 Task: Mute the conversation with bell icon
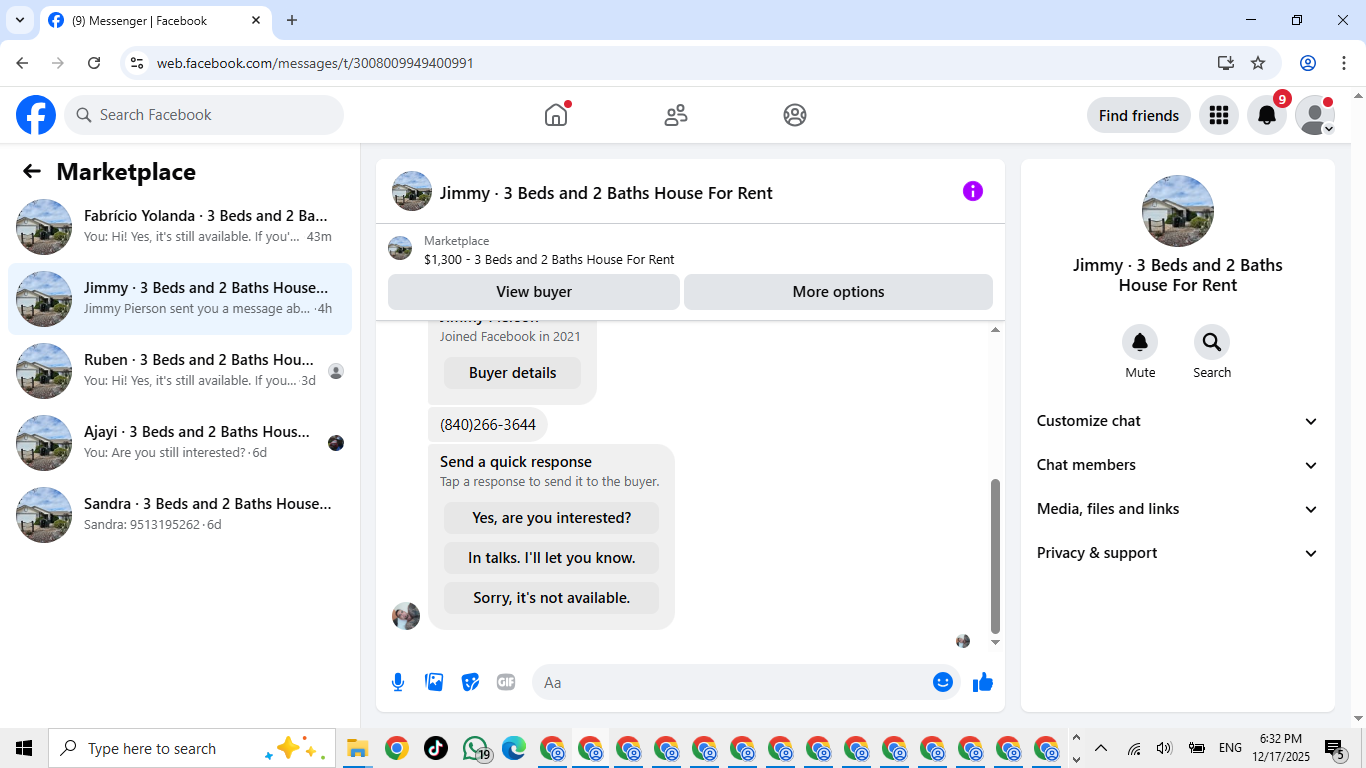pos(1140,343)
